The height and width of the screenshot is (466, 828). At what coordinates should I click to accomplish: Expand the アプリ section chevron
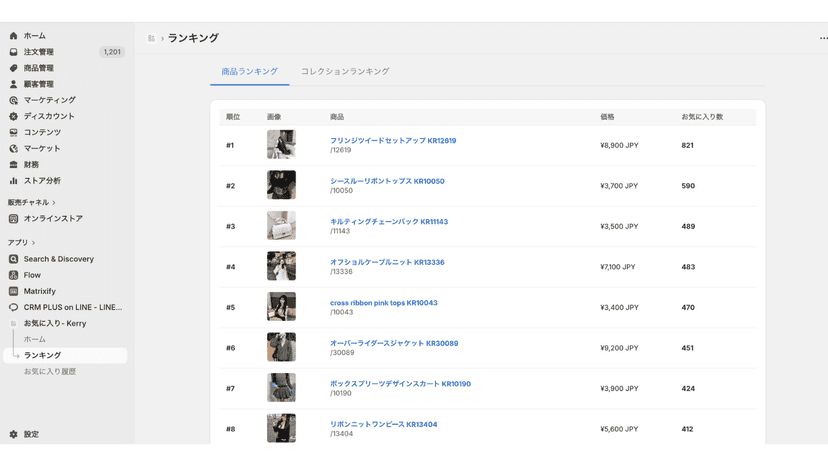tap(33, 243)
